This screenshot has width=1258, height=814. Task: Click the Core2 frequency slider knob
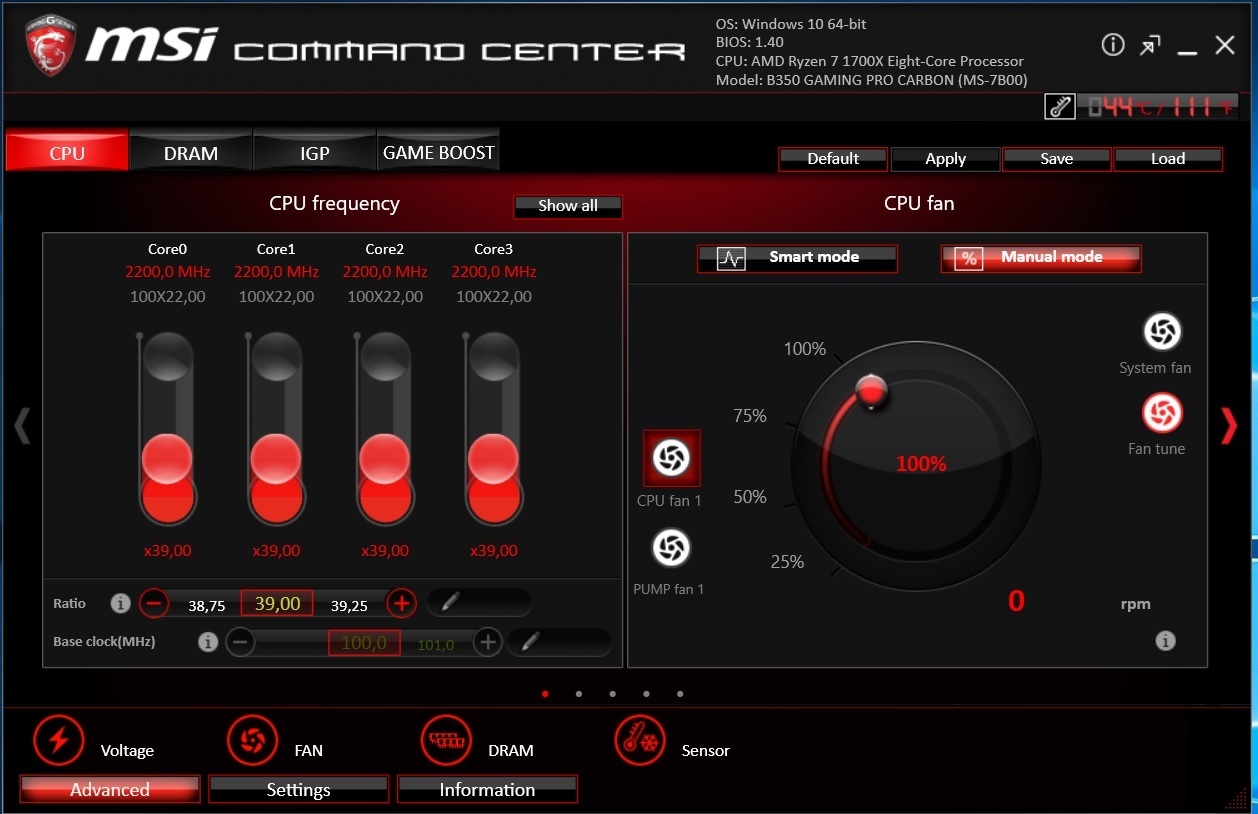385,459
